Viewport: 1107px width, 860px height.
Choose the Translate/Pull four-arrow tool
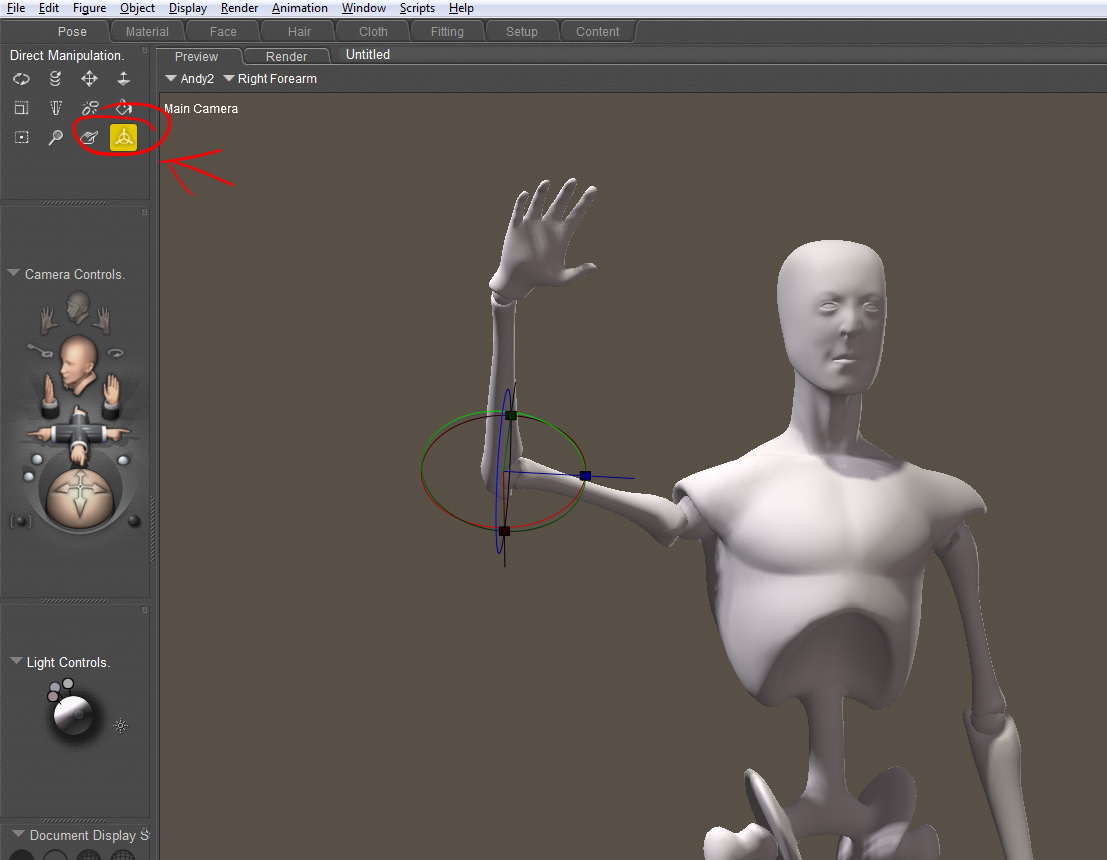[x=89, y=79]
